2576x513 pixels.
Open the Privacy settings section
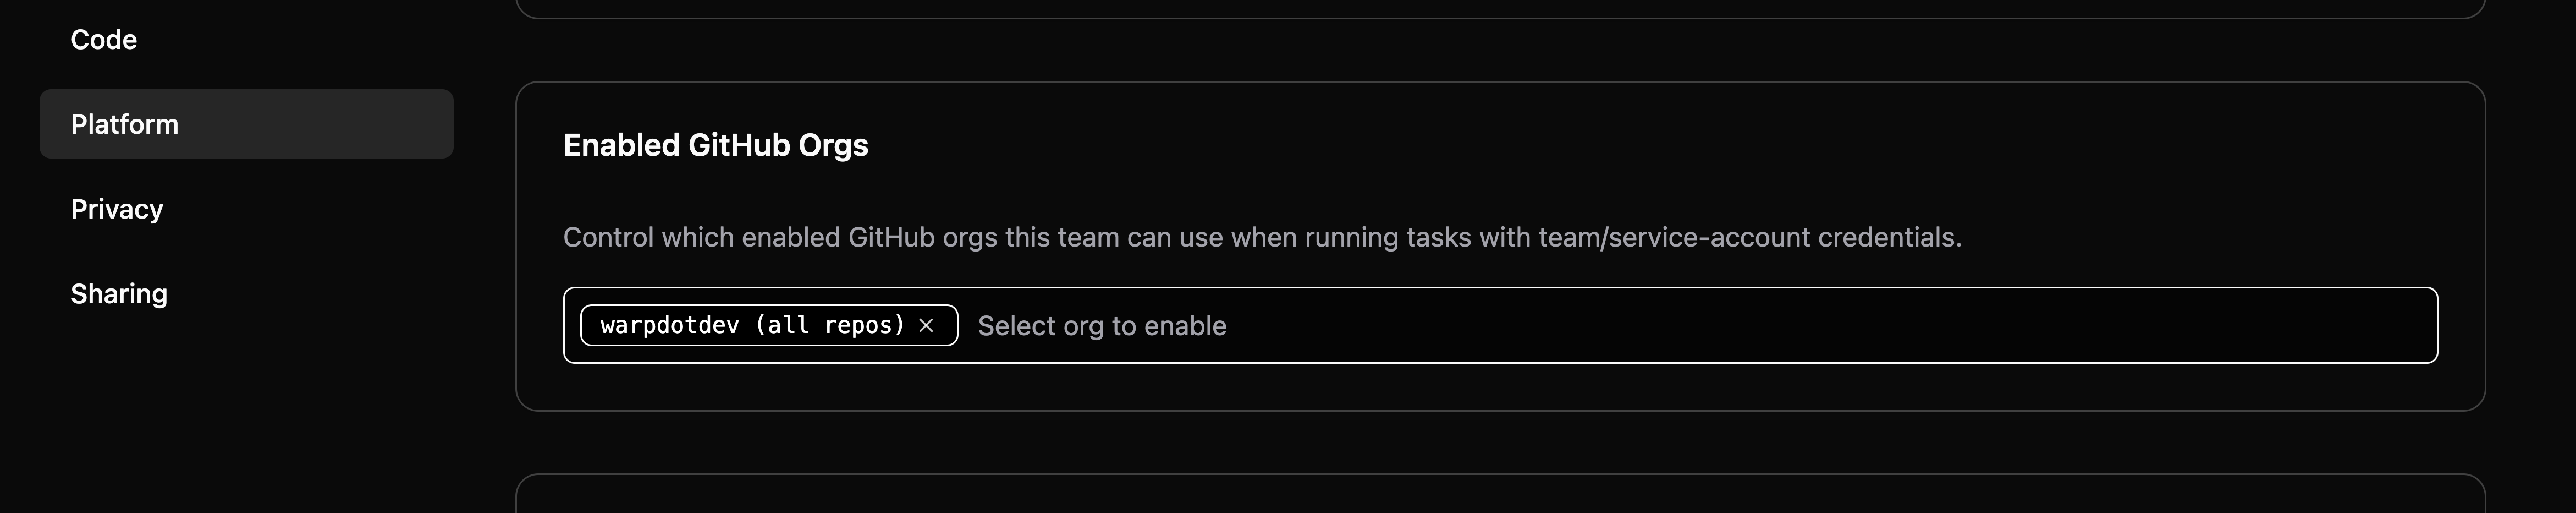(x=116, y=209)
